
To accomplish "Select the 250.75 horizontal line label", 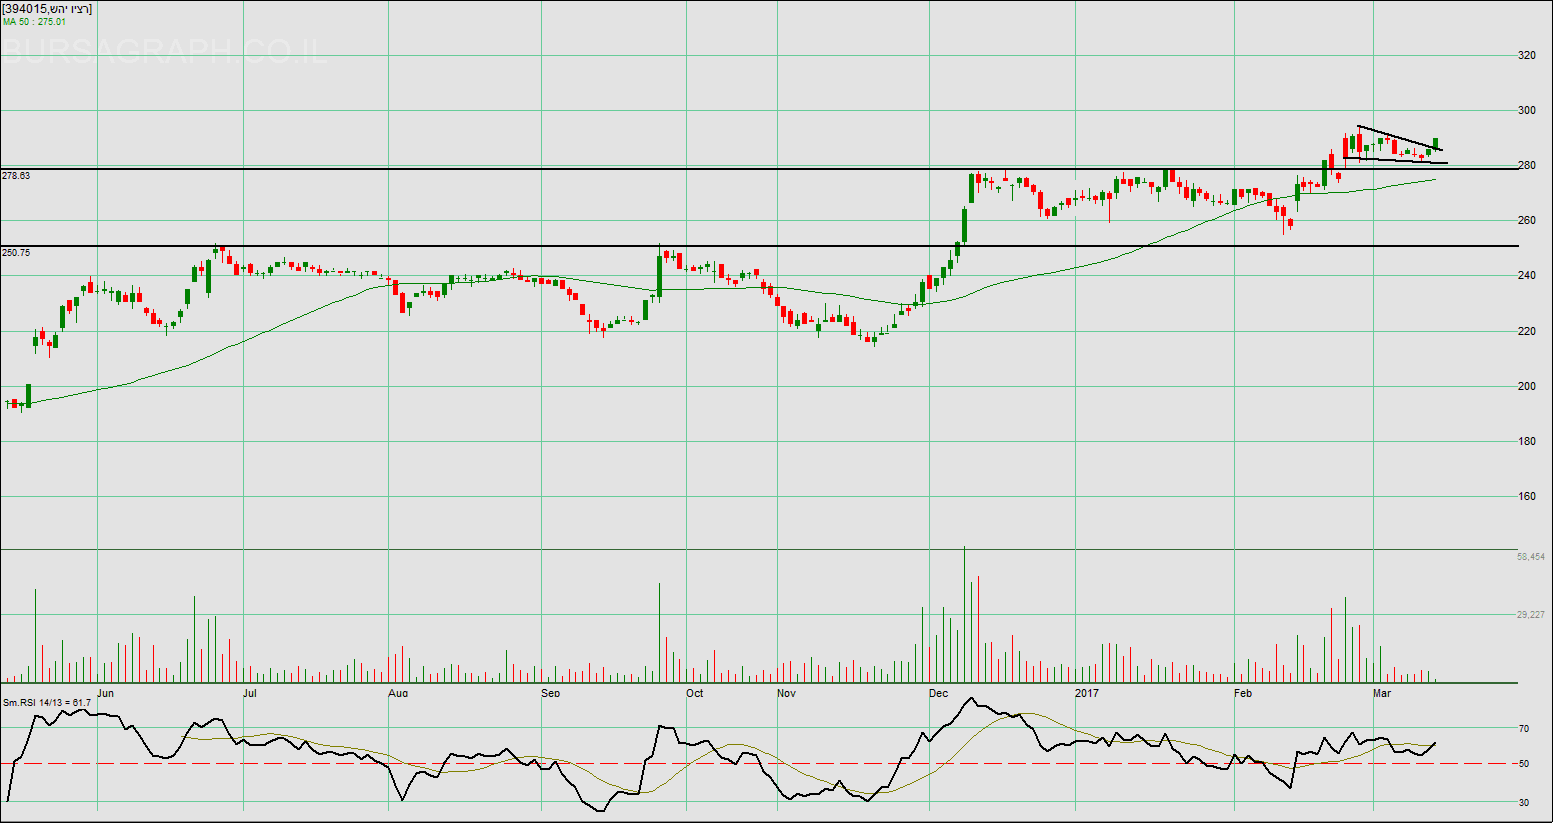I will tap(16, 253).
